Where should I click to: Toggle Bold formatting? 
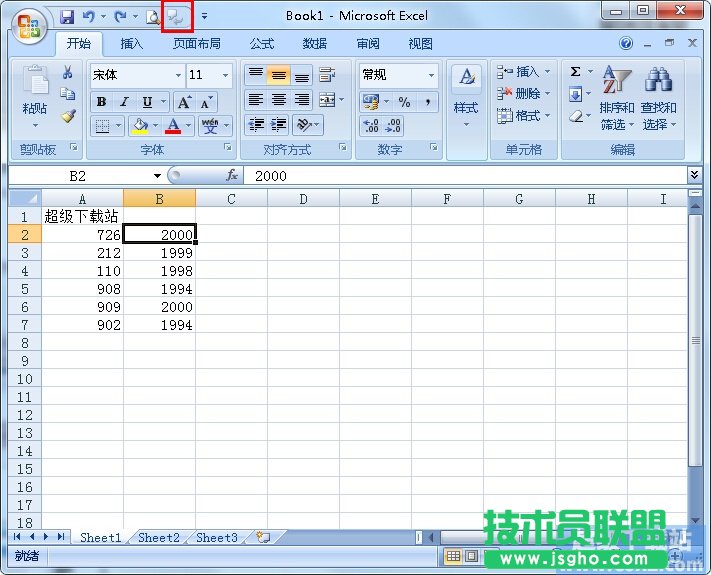101,102
